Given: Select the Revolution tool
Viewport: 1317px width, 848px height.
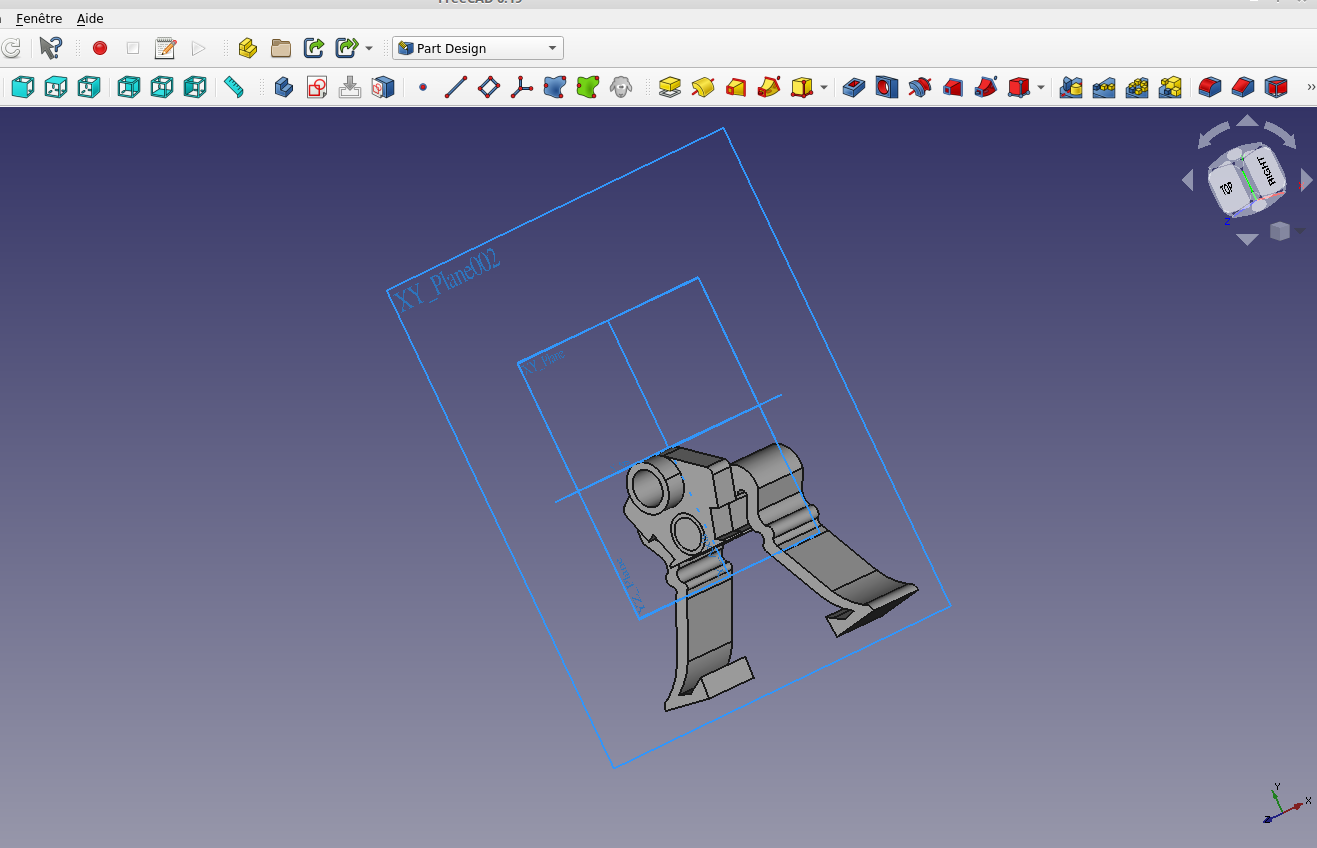Looking at the screenshot, I should 703,88.
